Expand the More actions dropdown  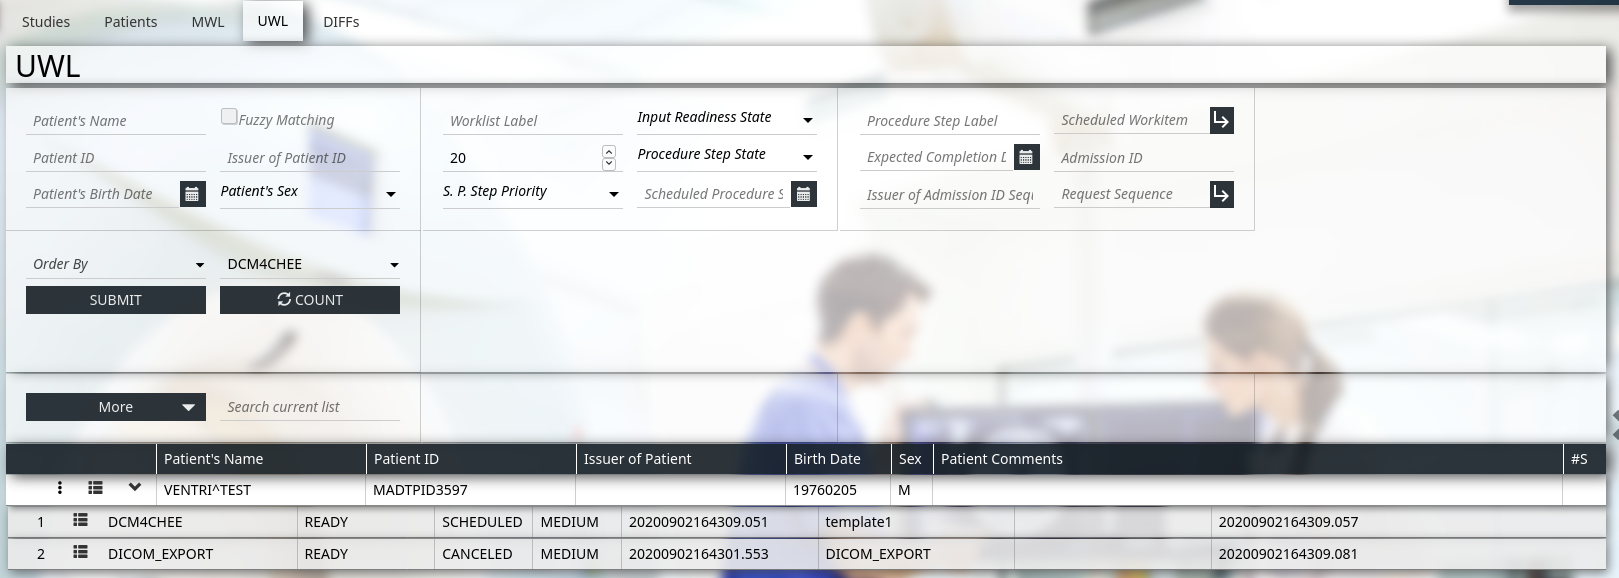click(116, 407)
